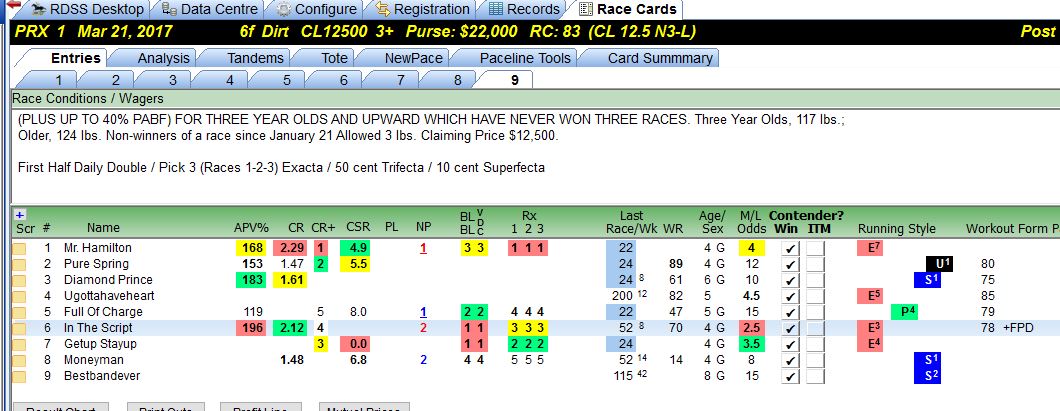Open the Paceline Tools sub-tab

pyautogui.click(x=525, y=58)
